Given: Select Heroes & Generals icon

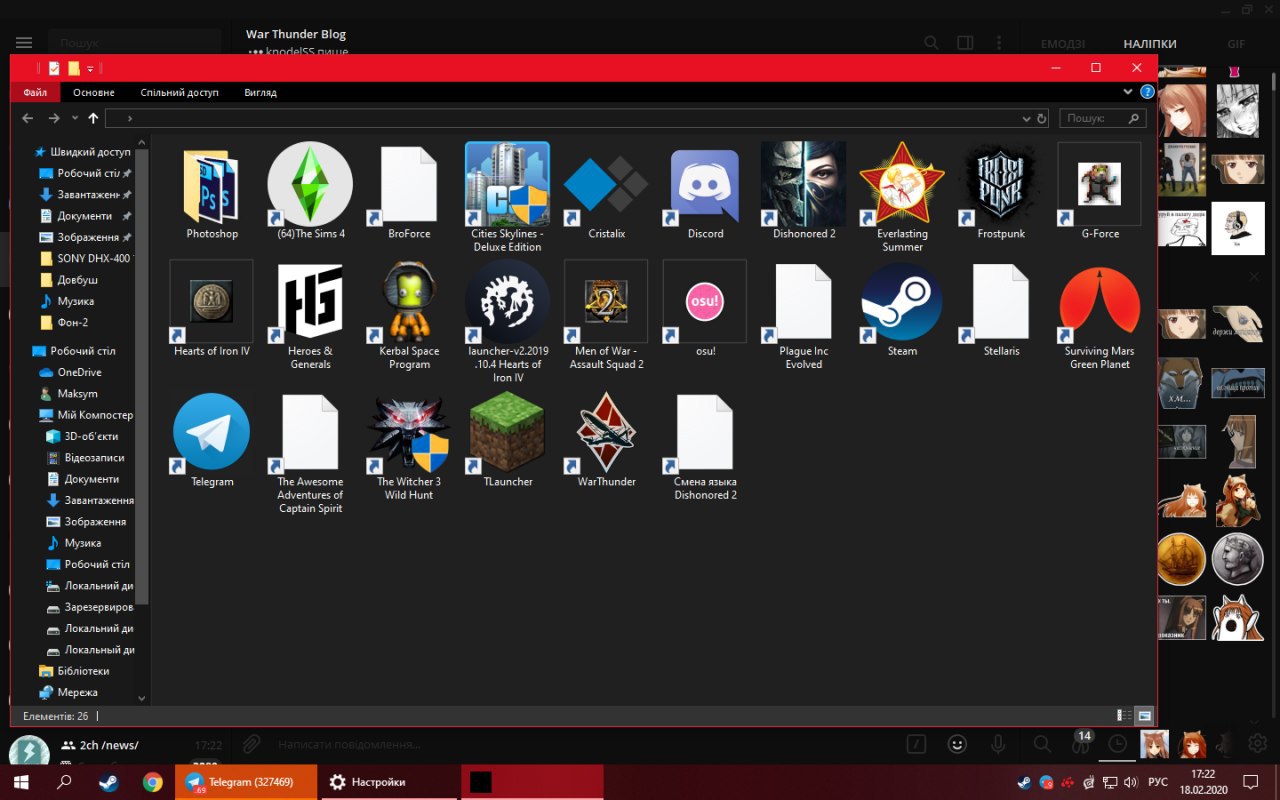Looking at the screenshot, I should point(310,315).
